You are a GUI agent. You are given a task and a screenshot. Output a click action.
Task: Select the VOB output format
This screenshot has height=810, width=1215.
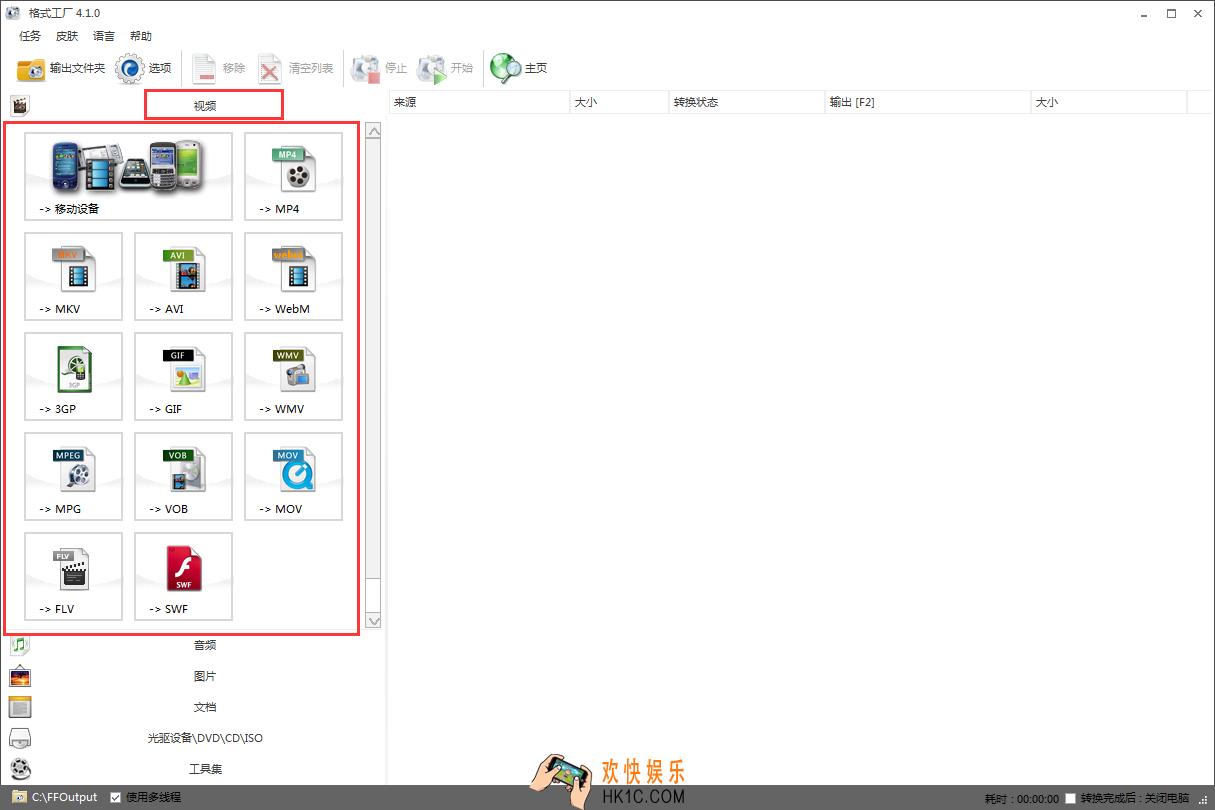click(x=183, y=476)
